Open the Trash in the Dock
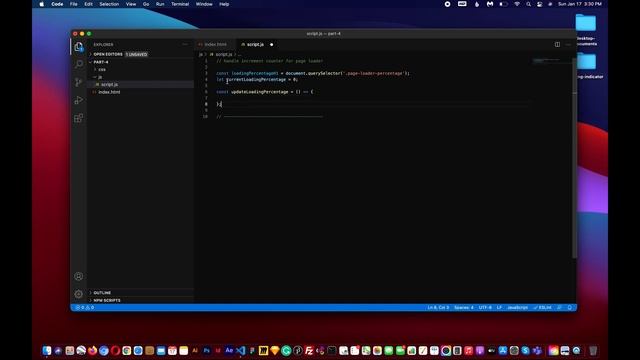The height and width of the screenshot is (360, 640). point(593,350)
